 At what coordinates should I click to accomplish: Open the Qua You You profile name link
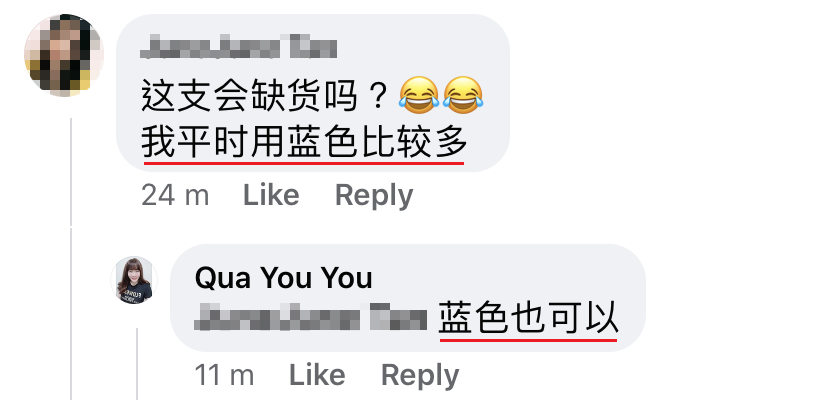[284, 277]
